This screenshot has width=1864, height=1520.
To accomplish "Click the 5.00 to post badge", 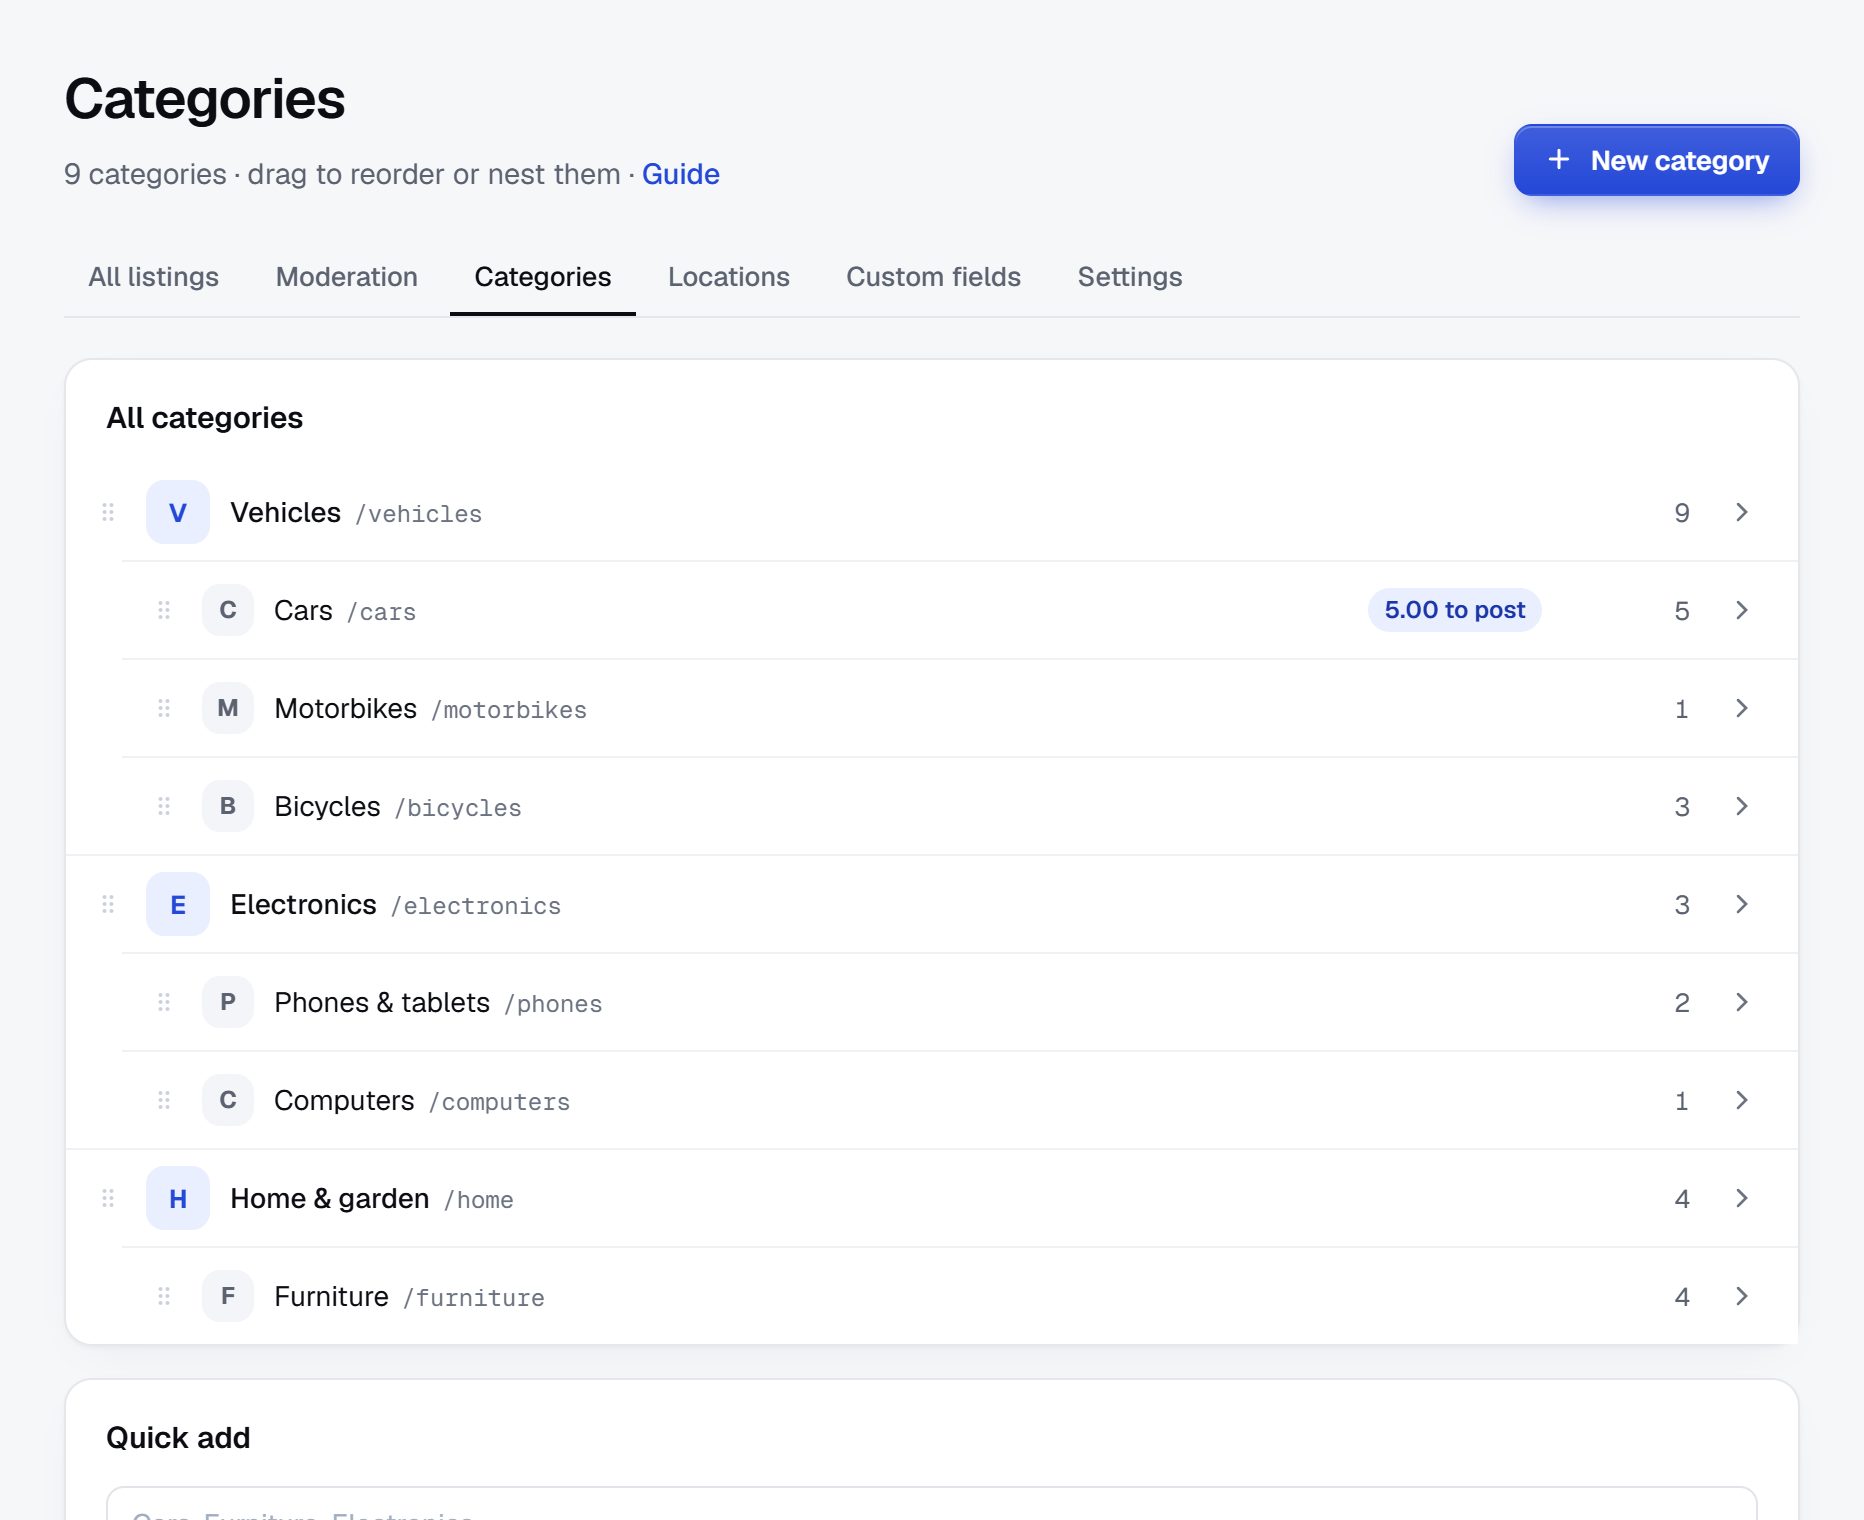I will pyautogui.click(x=1454, y=610).
